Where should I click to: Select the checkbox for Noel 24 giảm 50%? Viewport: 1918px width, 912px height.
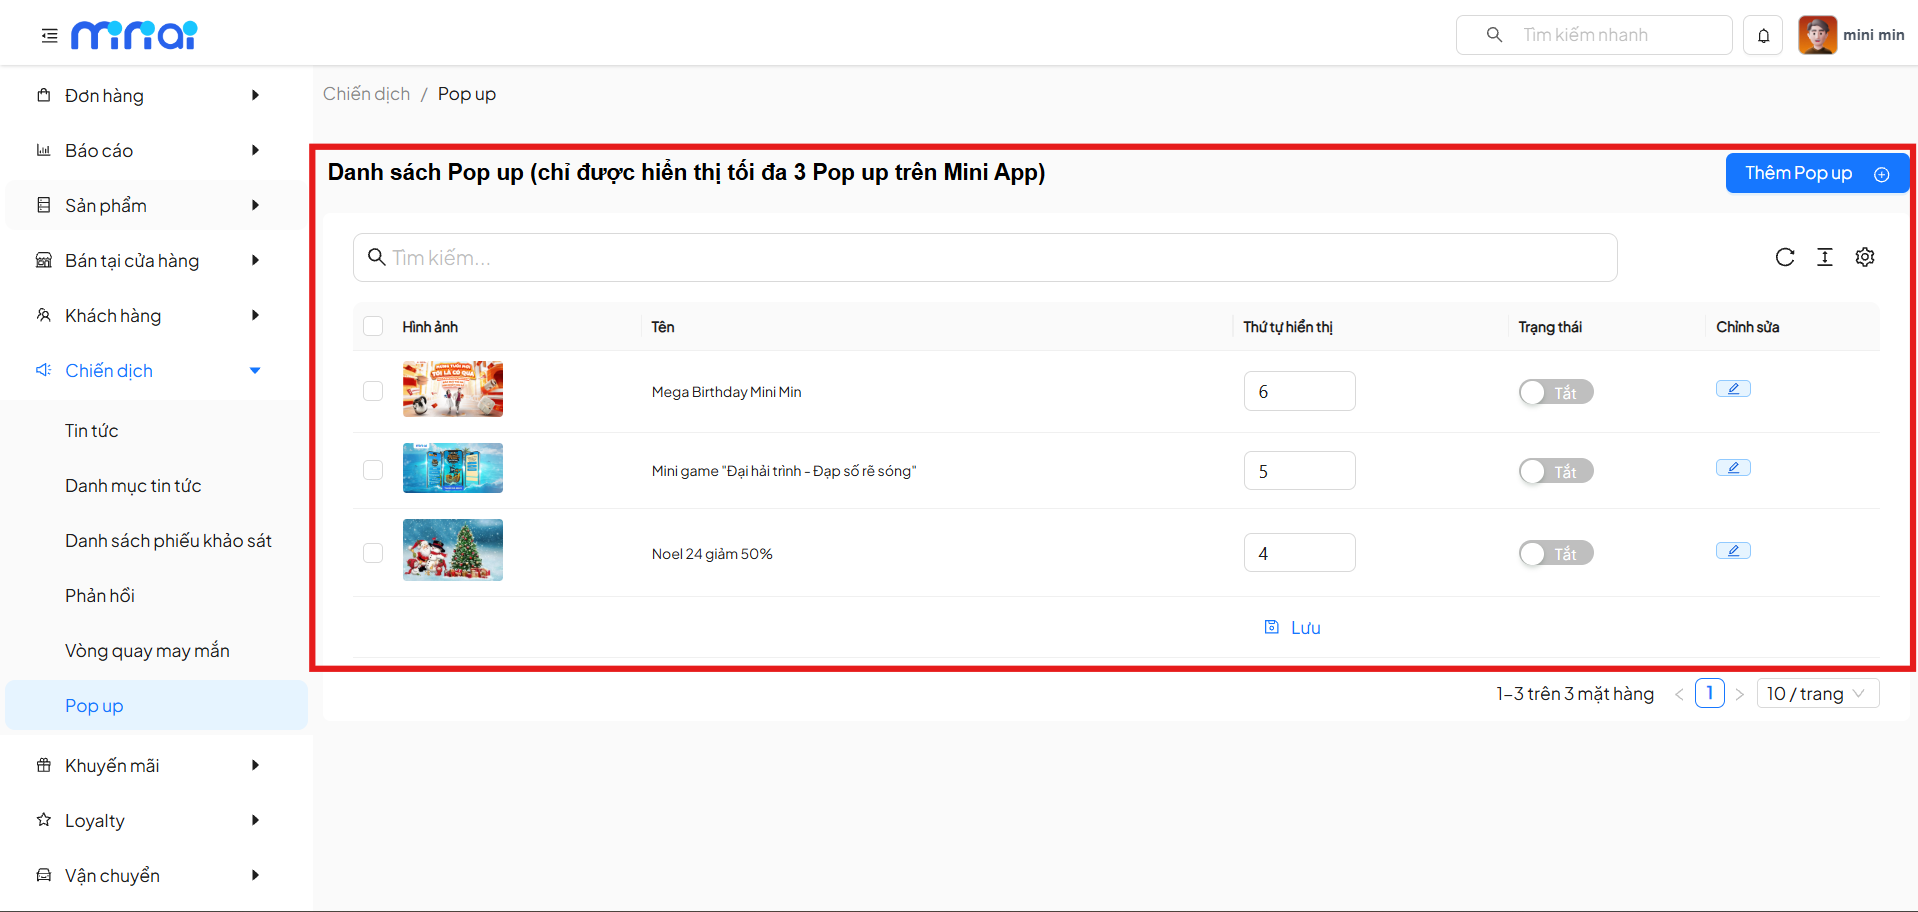pos(373,553)
